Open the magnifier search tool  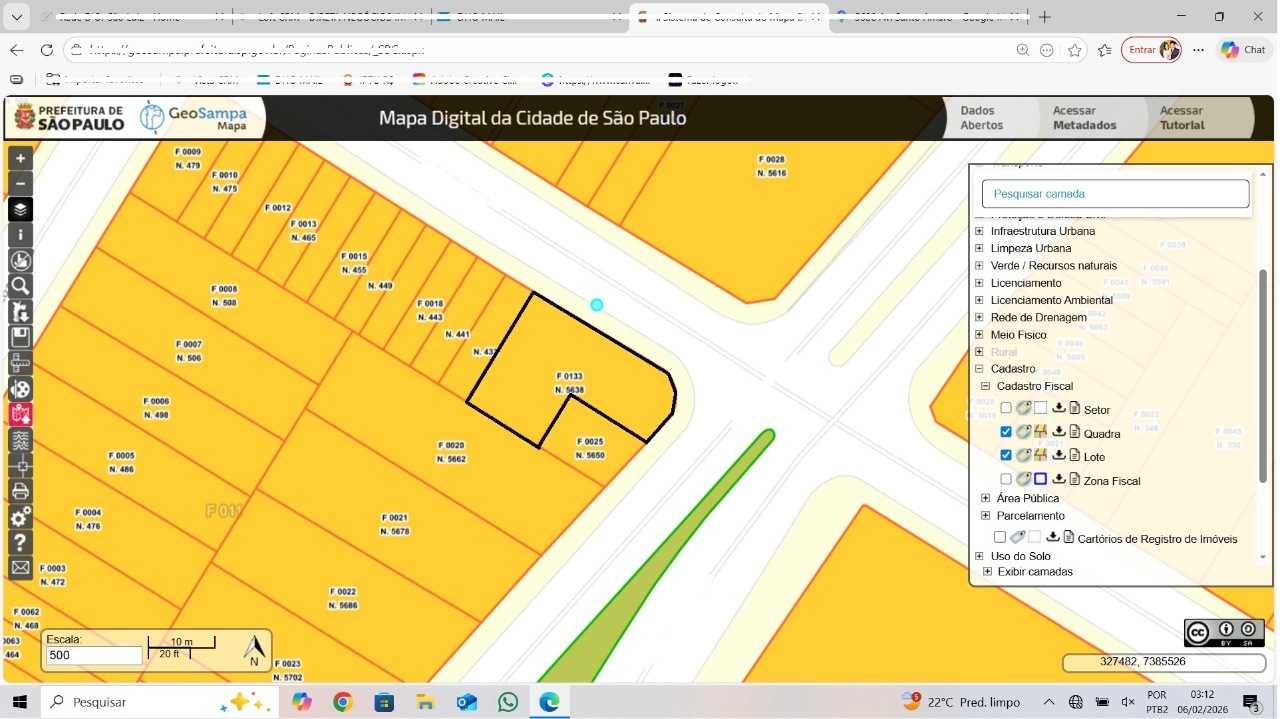[20, 287]
